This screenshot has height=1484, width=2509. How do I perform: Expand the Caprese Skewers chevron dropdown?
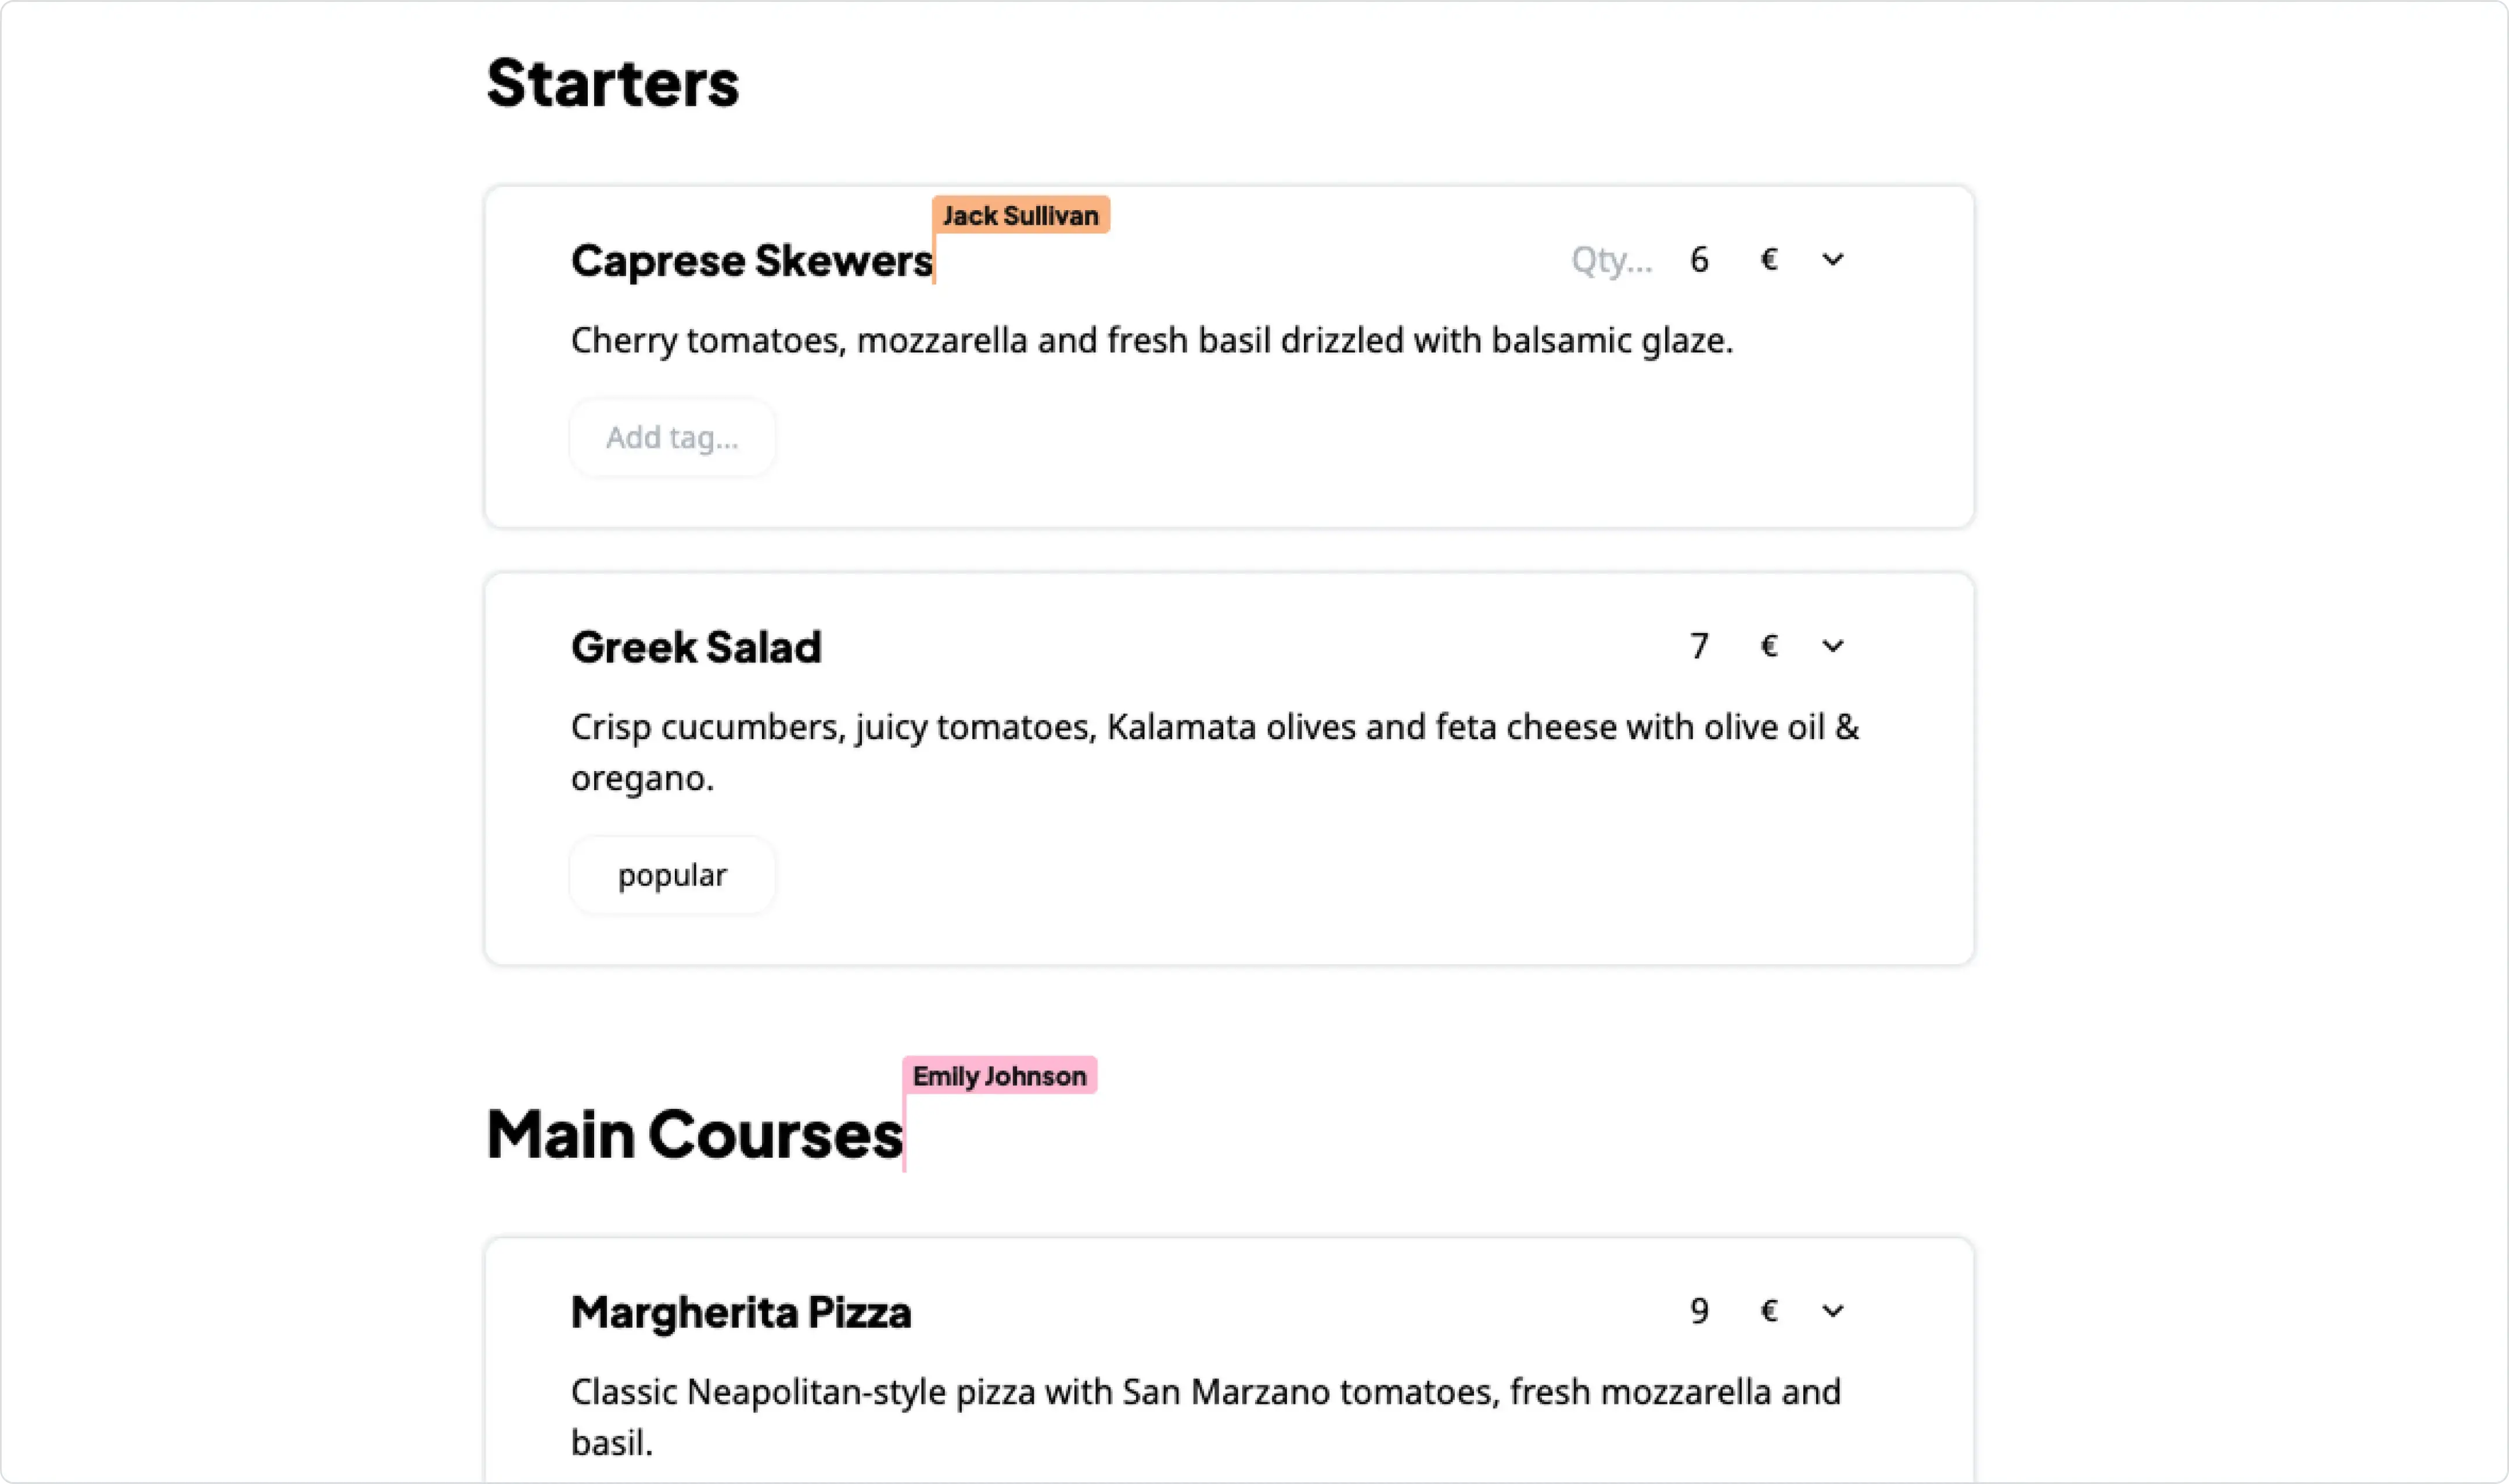[x=1832, y=260]
